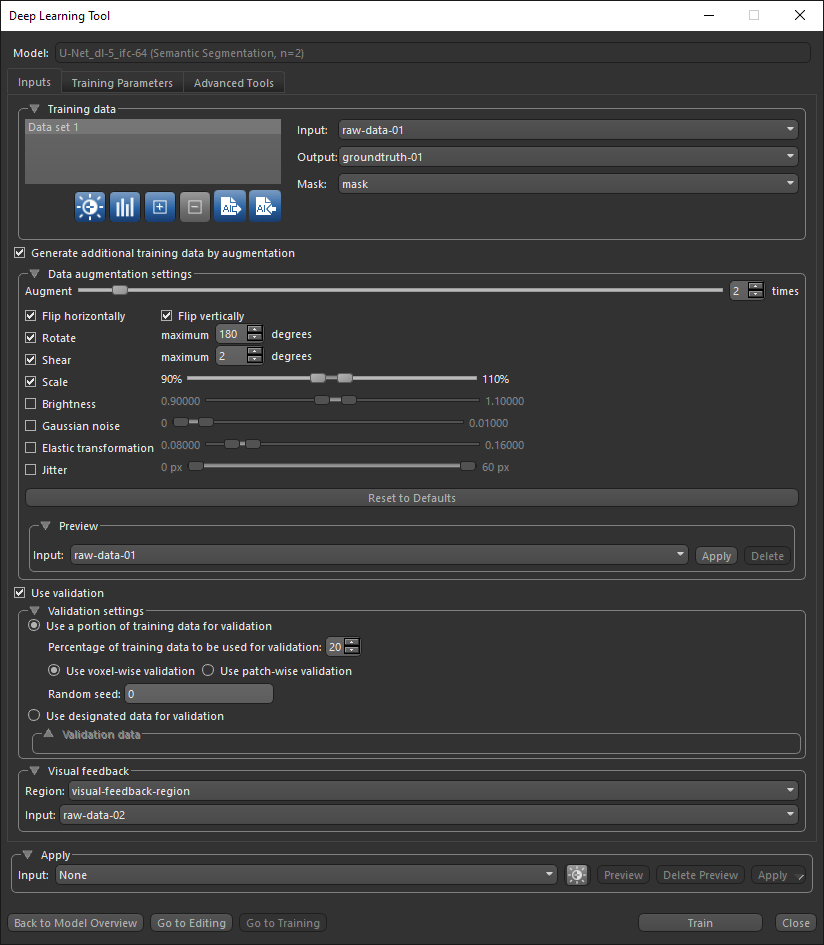This screenshot has height=945, width=824.
Task: Uncheck the Use validation checkbox
Action: 20,593
